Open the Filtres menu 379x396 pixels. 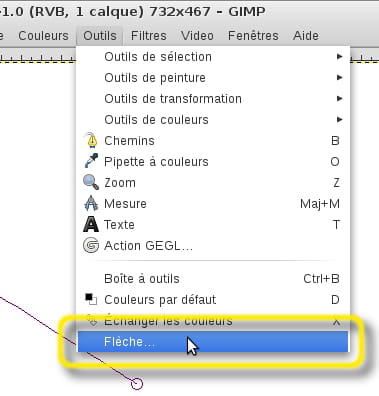149,36
